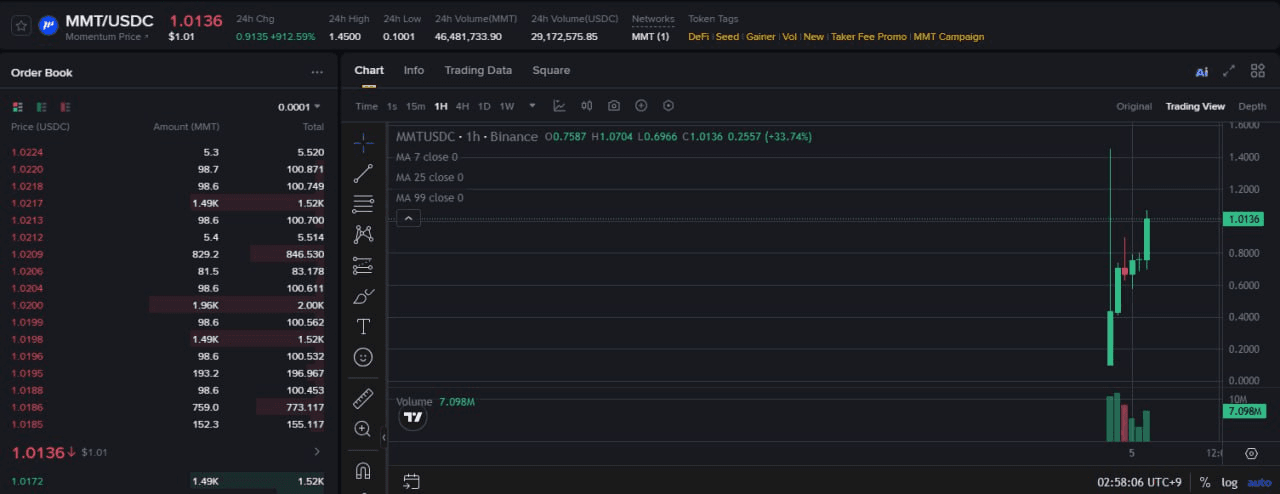Select the 1.0200 ask price row
The image size is (1280, 494).
coord(167,305)
